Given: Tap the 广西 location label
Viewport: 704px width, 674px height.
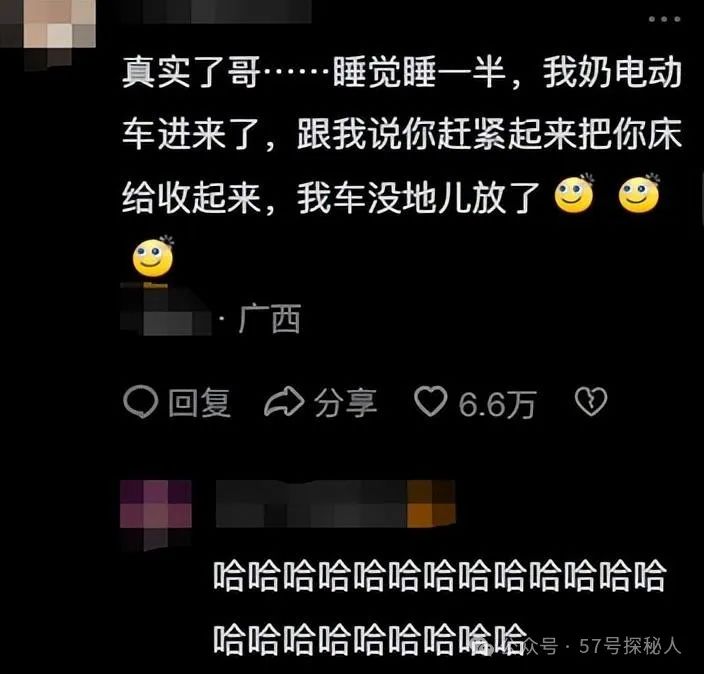Looking at the screenshot, I should pyautogui.click(x=269, y=318).
